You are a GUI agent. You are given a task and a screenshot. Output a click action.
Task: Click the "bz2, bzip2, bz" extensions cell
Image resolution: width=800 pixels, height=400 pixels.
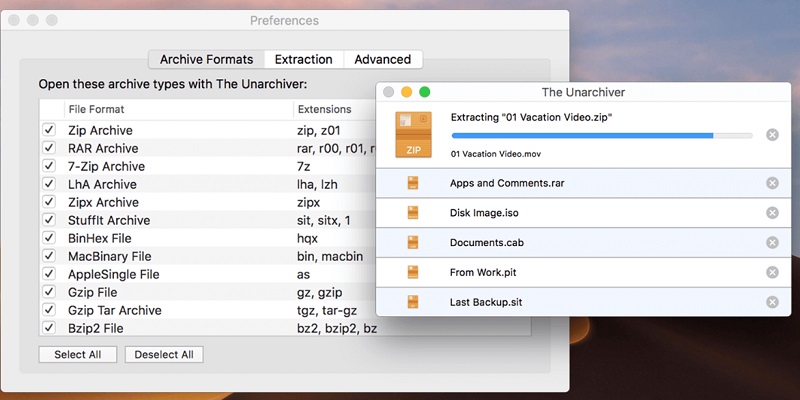pos(337,328)
